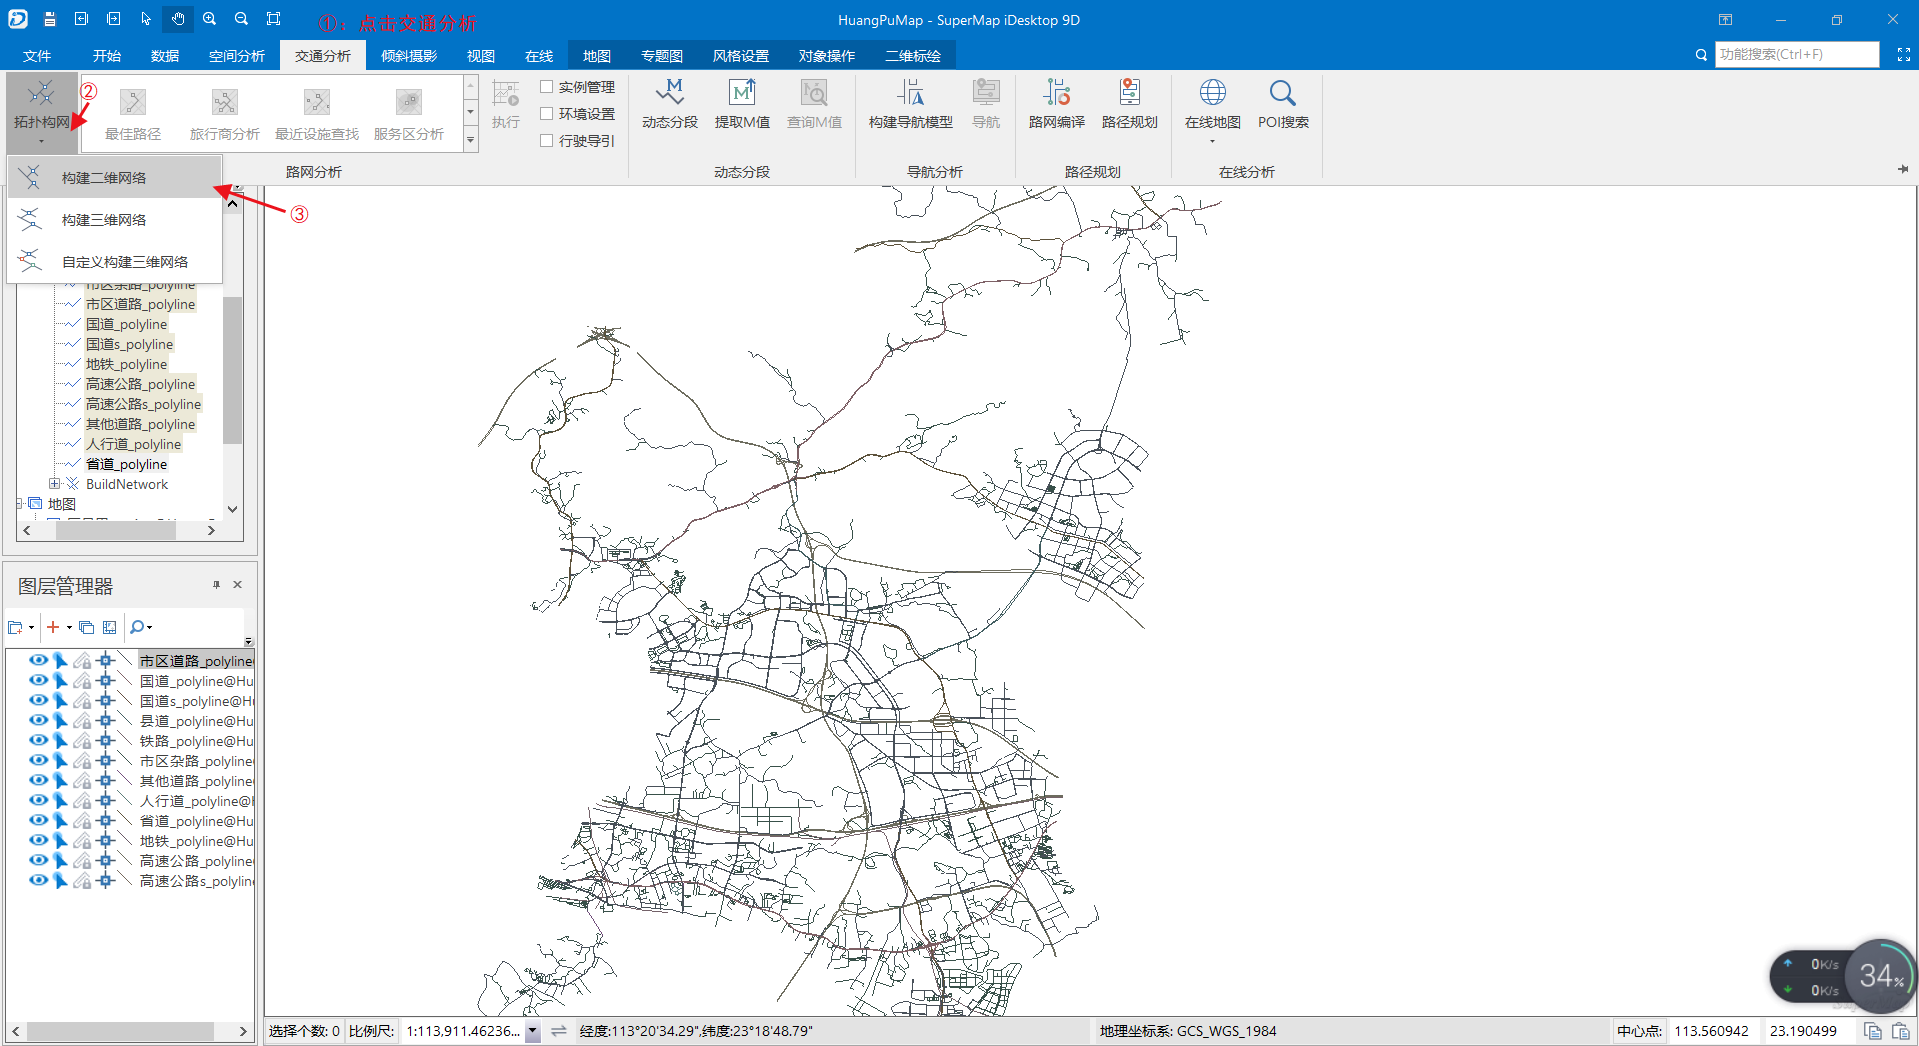Hide the 铁路_polyline layer visibility
This screenshot has height=1046, width=1919.
click(38, 740)
